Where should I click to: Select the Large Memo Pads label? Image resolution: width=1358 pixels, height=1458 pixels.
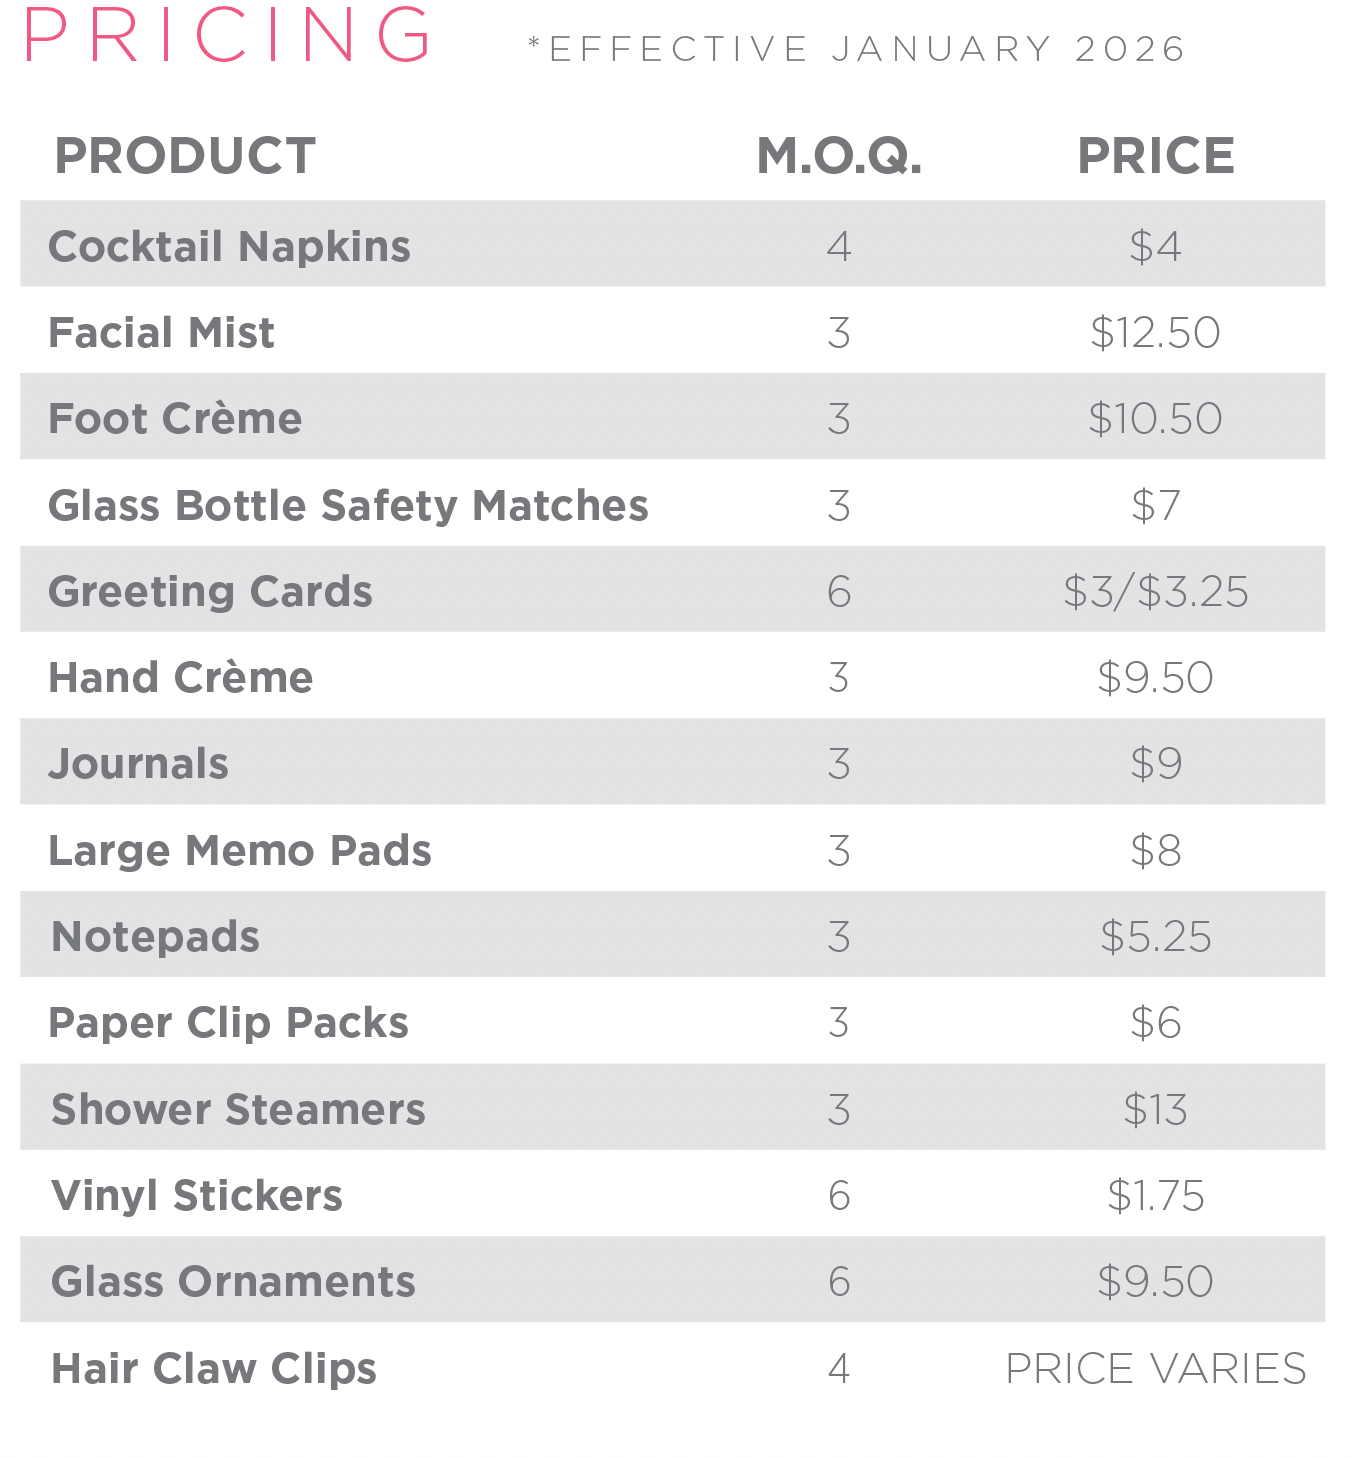[x=240, y=851]
